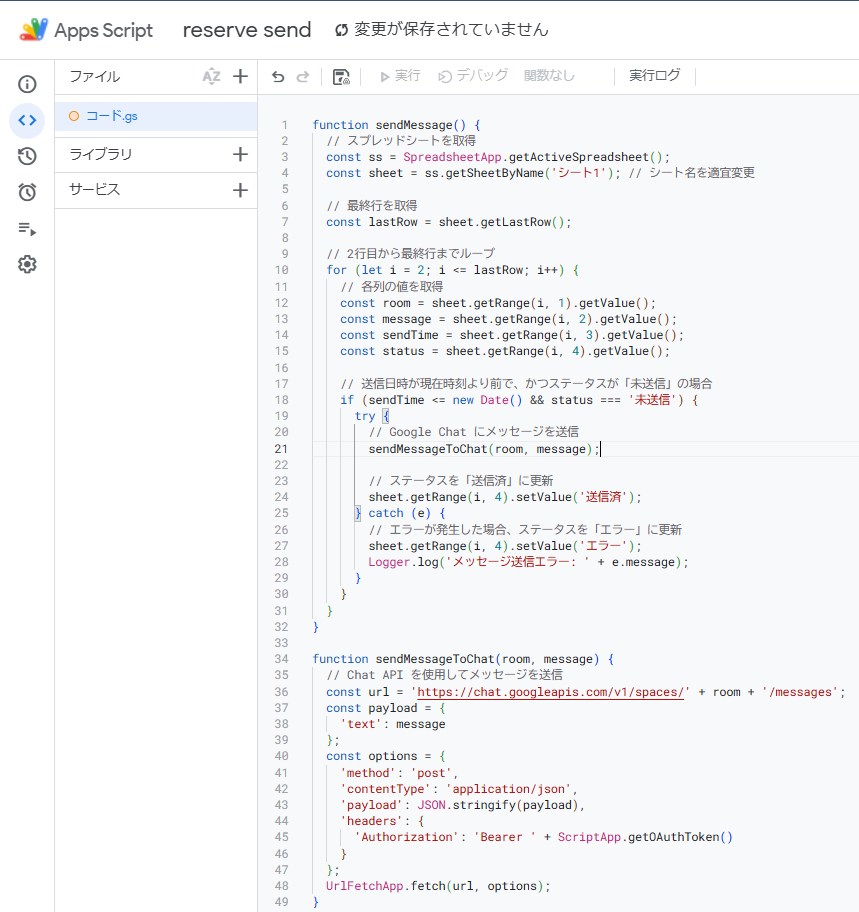This screenshot has width=859, height=912.
Task: Select the コード.gs file
Action: (156, 116)
